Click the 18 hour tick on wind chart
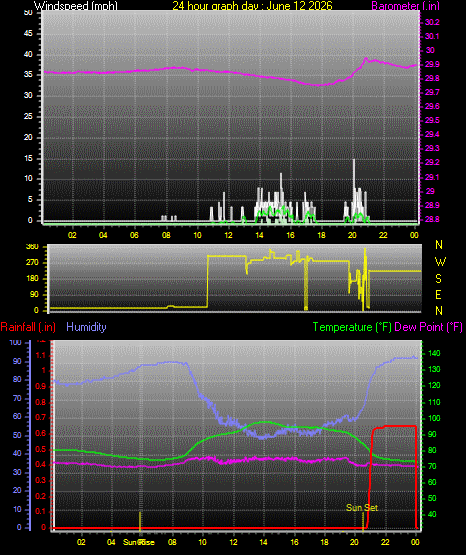 321,235
